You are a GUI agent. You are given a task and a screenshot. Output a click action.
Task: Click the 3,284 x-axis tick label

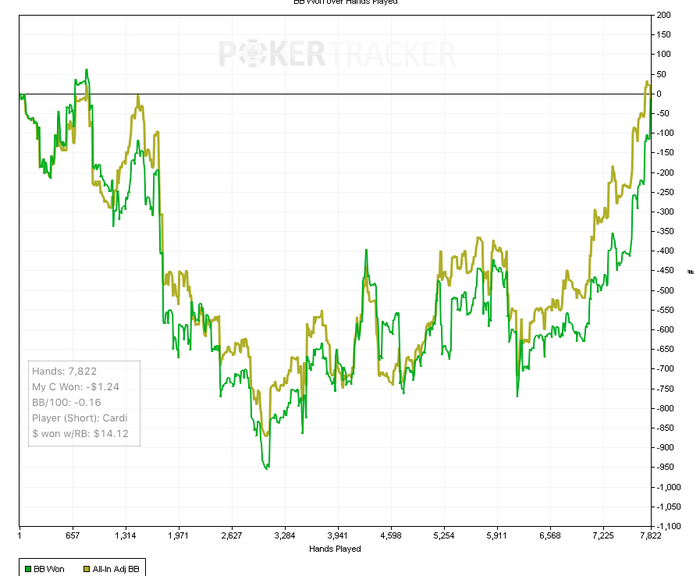point(284,535)
